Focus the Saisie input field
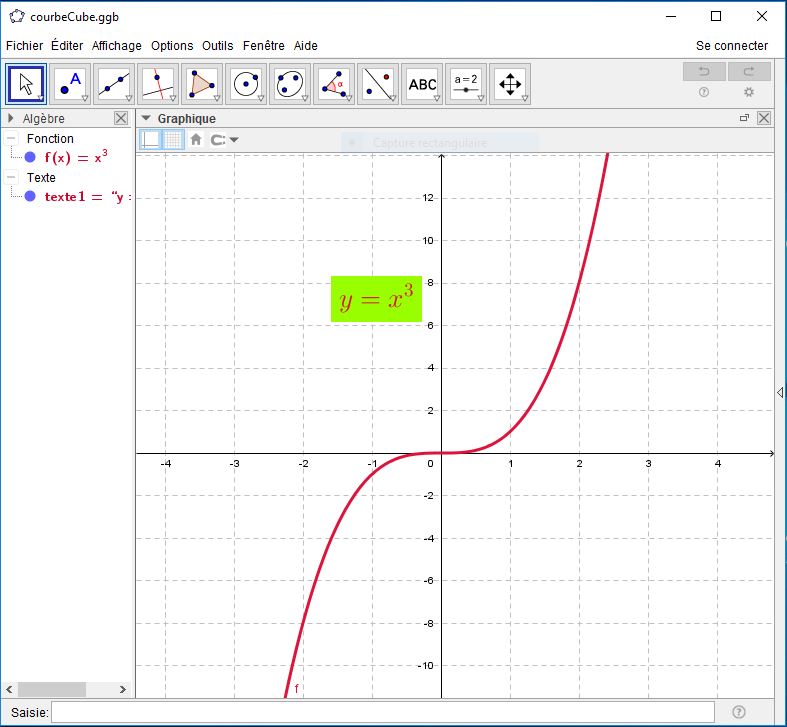 click(383, 712)
